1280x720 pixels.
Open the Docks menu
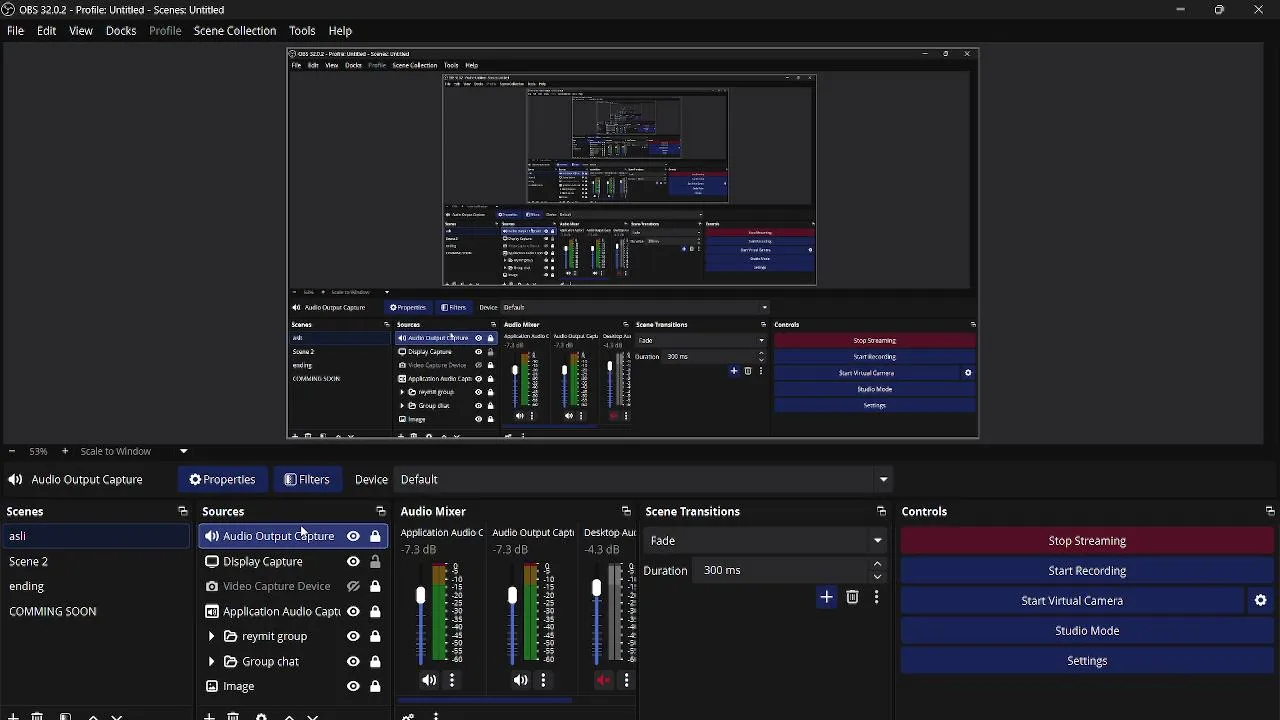click(121, 31)
